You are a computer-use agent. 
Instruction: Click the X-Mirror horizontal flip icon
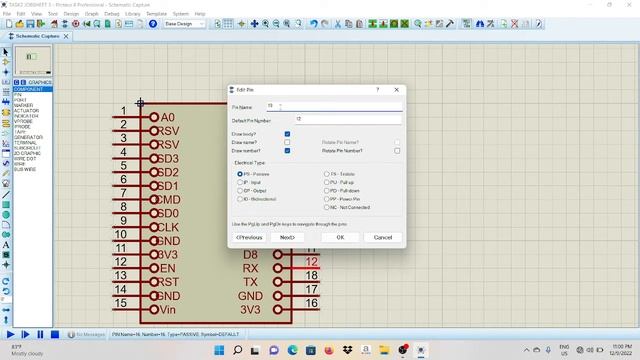[x=6, y=311]
